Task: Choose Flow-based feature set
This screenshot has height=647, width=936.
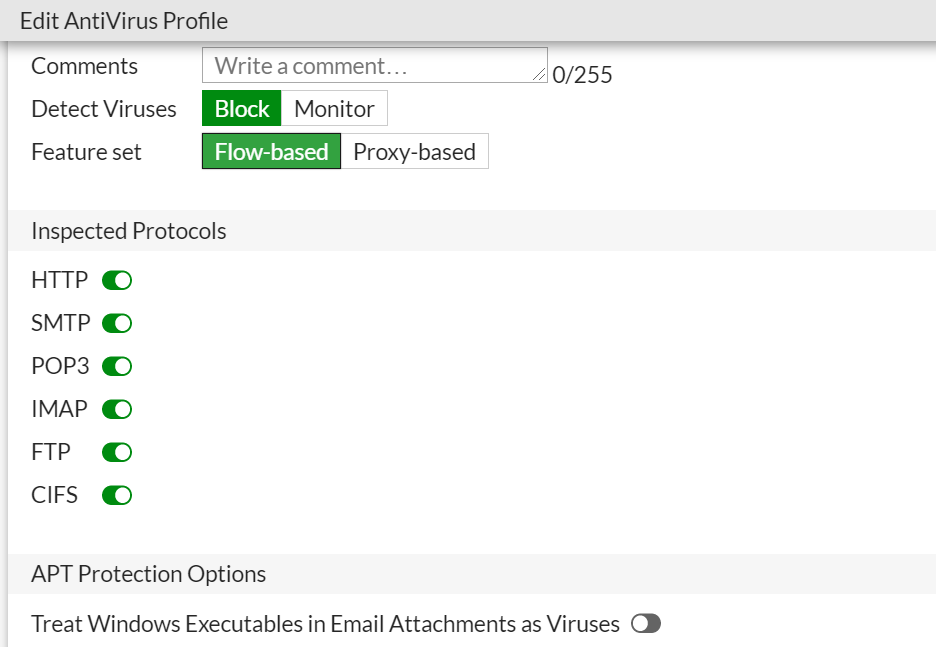Action: click(x=271, y=152)
